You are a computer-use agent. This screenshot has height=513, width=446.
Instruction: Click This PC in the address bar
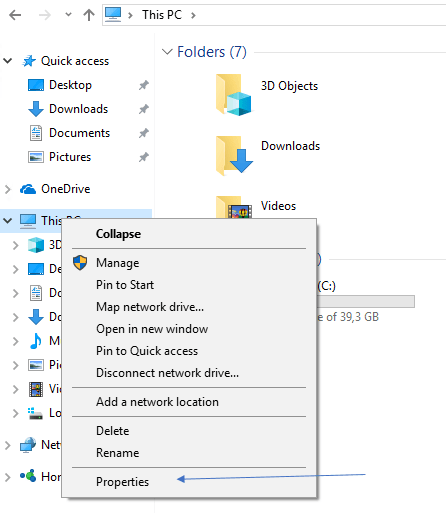(x=162, y=15)
